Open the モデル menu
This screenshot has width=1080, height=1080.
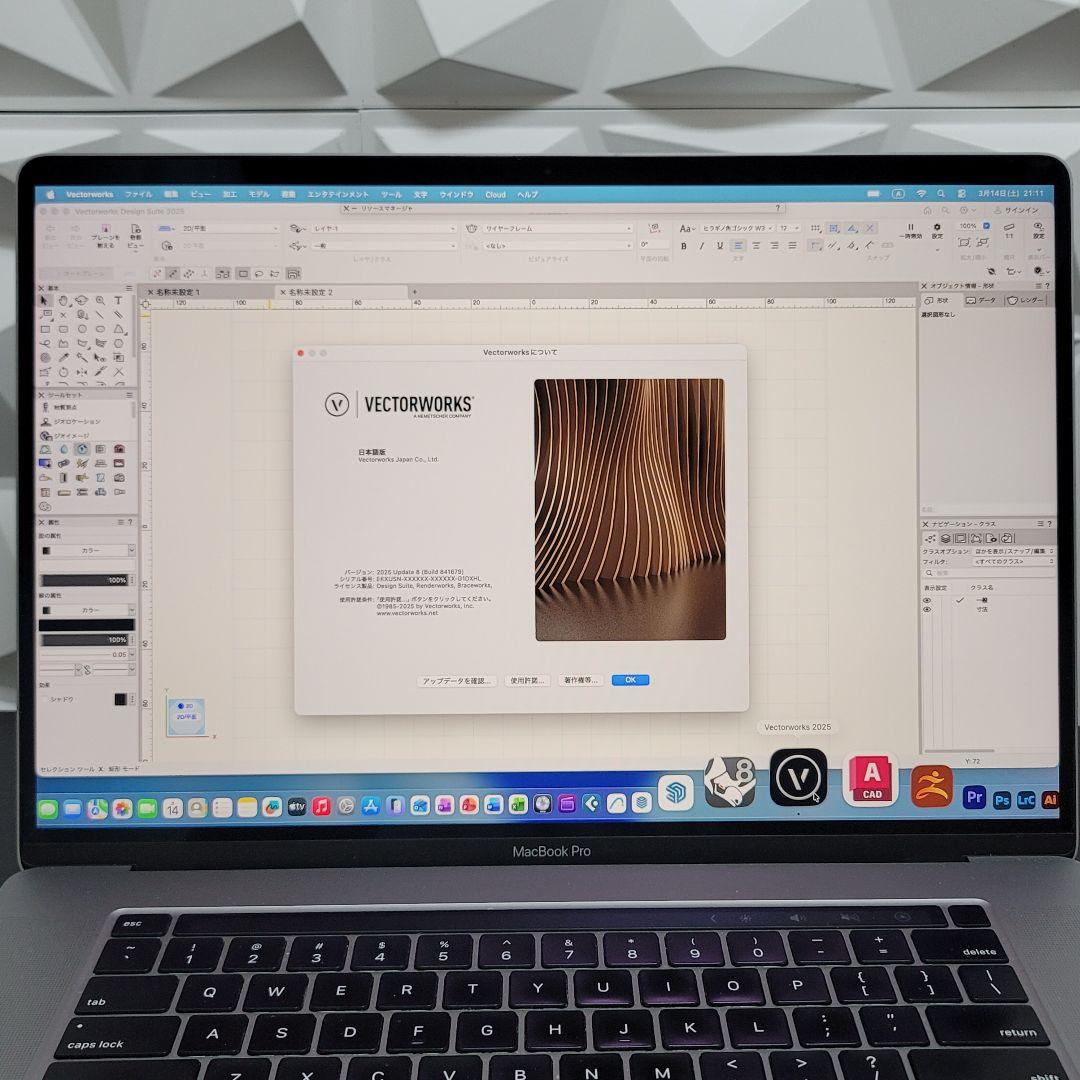(x=259, y=194)
